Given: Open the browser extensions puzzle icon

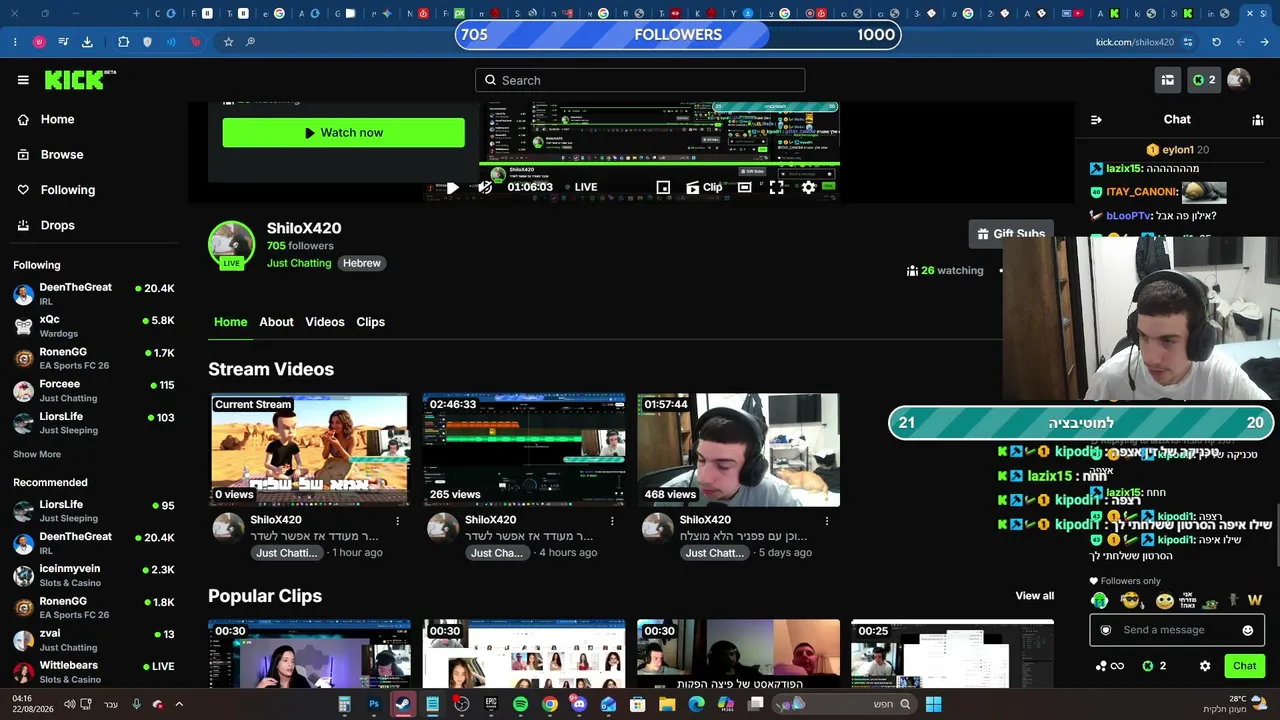Looking at the screenshot, I should coord(123,42).
